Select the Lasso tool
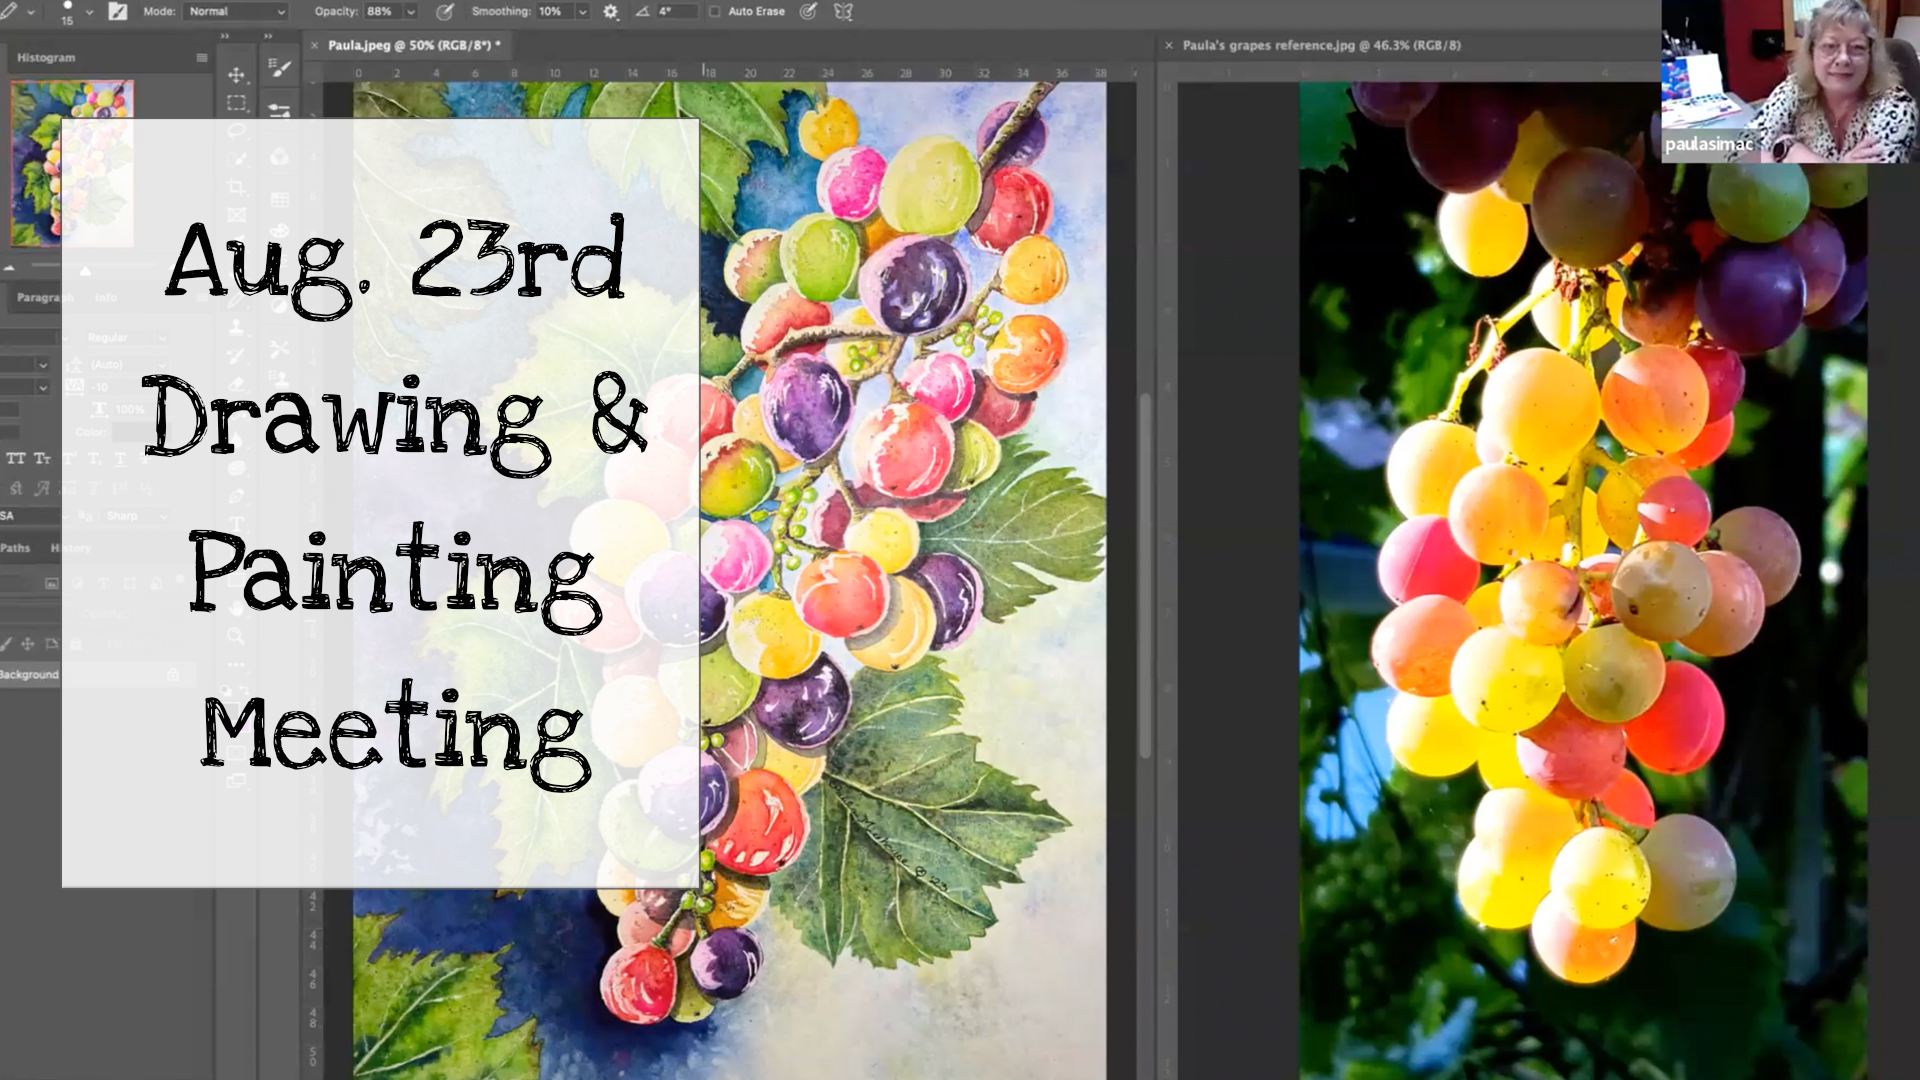 [236, 130]
